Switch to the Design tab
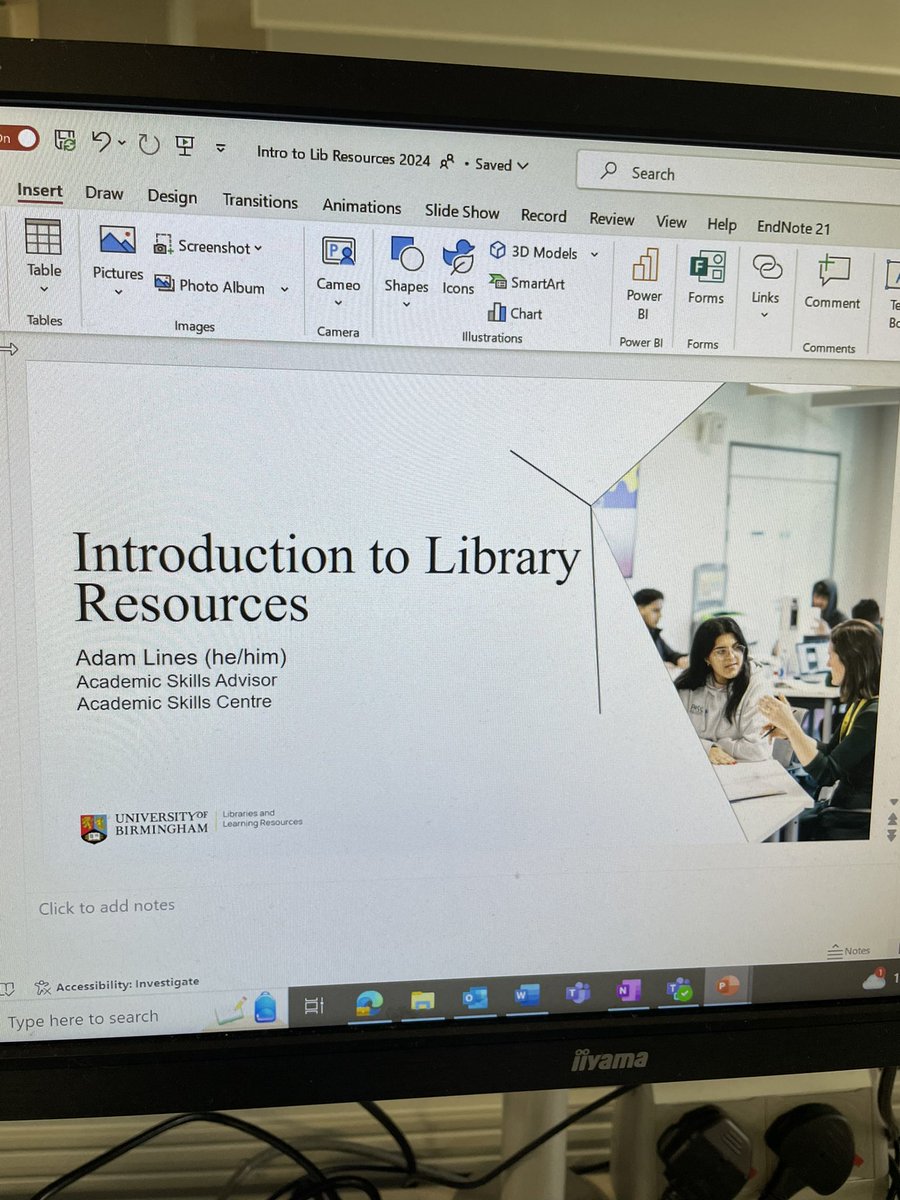 tap(171, 197)
